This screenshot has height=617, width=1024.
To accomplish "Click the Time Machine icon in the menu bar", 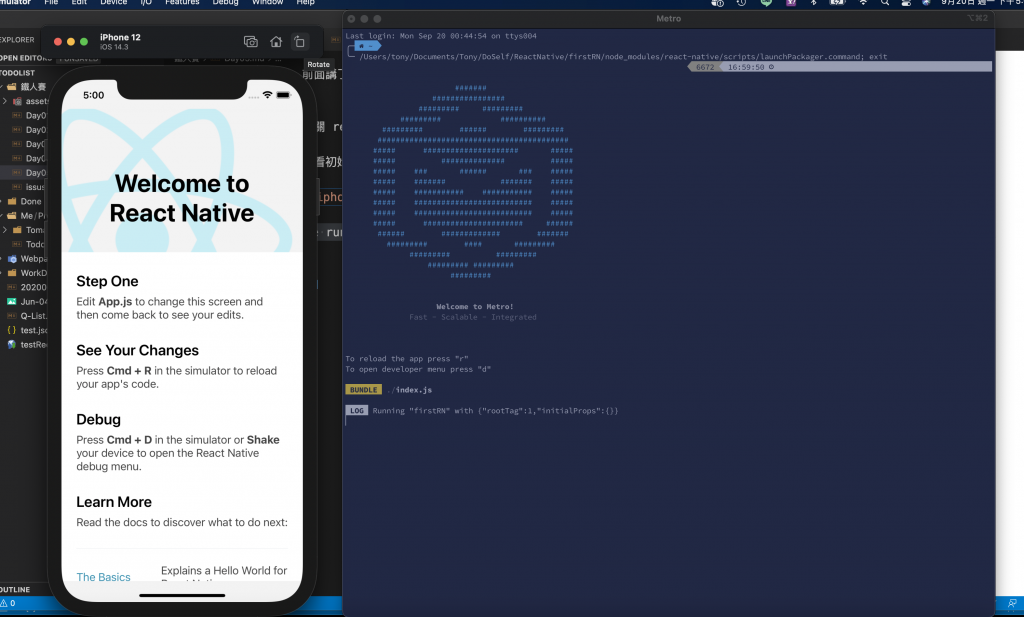I will [x=741, y=3].
